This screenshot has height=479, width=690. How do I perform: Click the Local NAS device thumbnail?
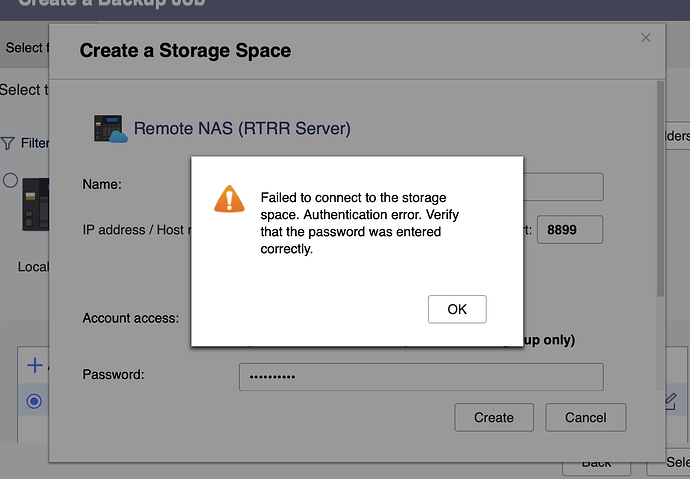point(36,205)
